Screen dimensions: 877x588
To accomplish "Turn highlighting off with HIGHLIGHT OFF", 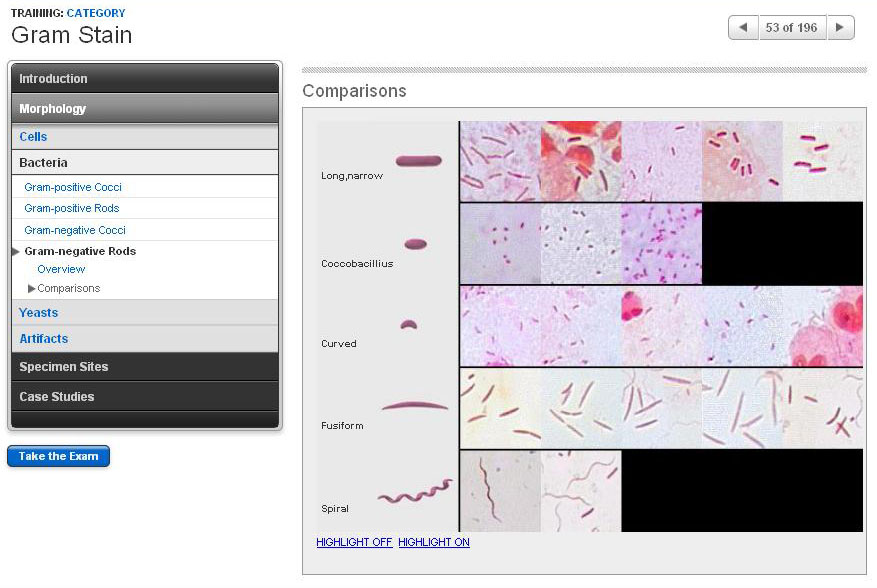I will coord(354,542).
